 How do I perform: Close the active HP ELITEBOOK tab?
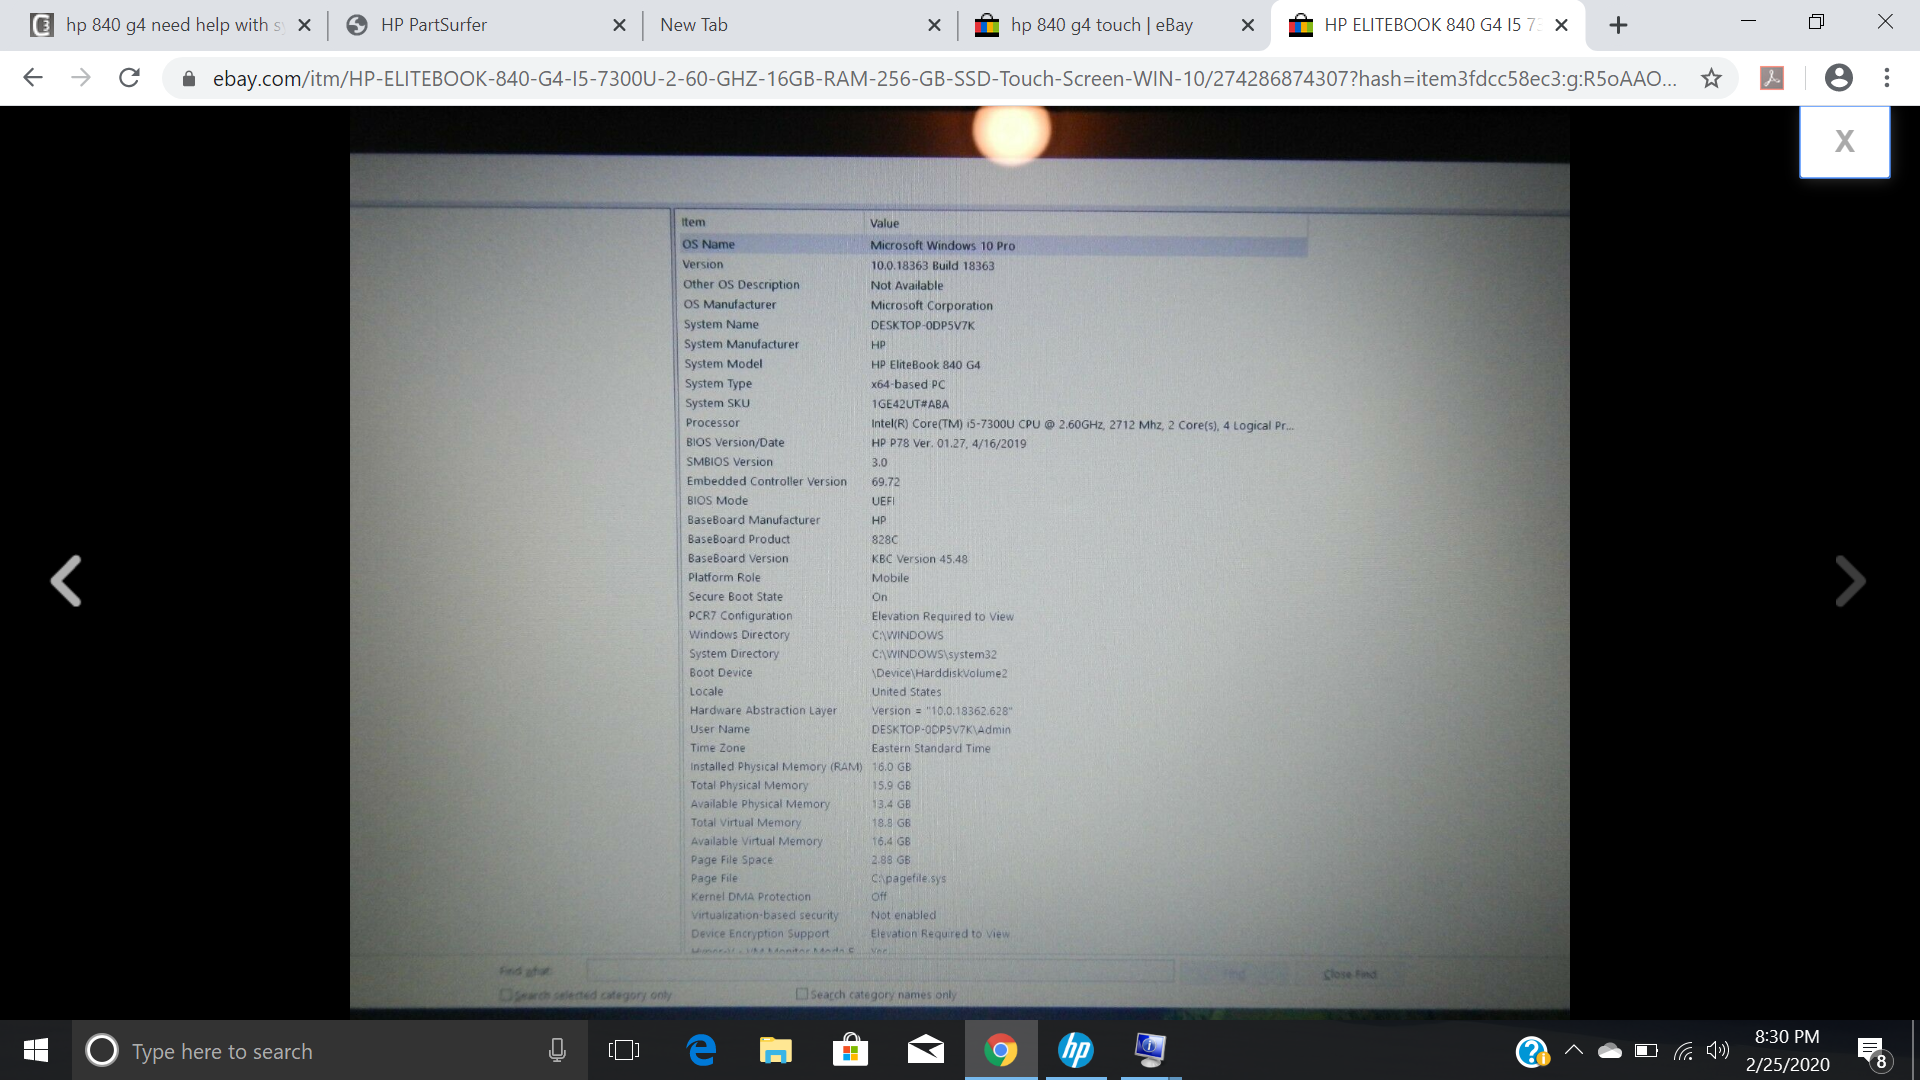coord(1562,25)
